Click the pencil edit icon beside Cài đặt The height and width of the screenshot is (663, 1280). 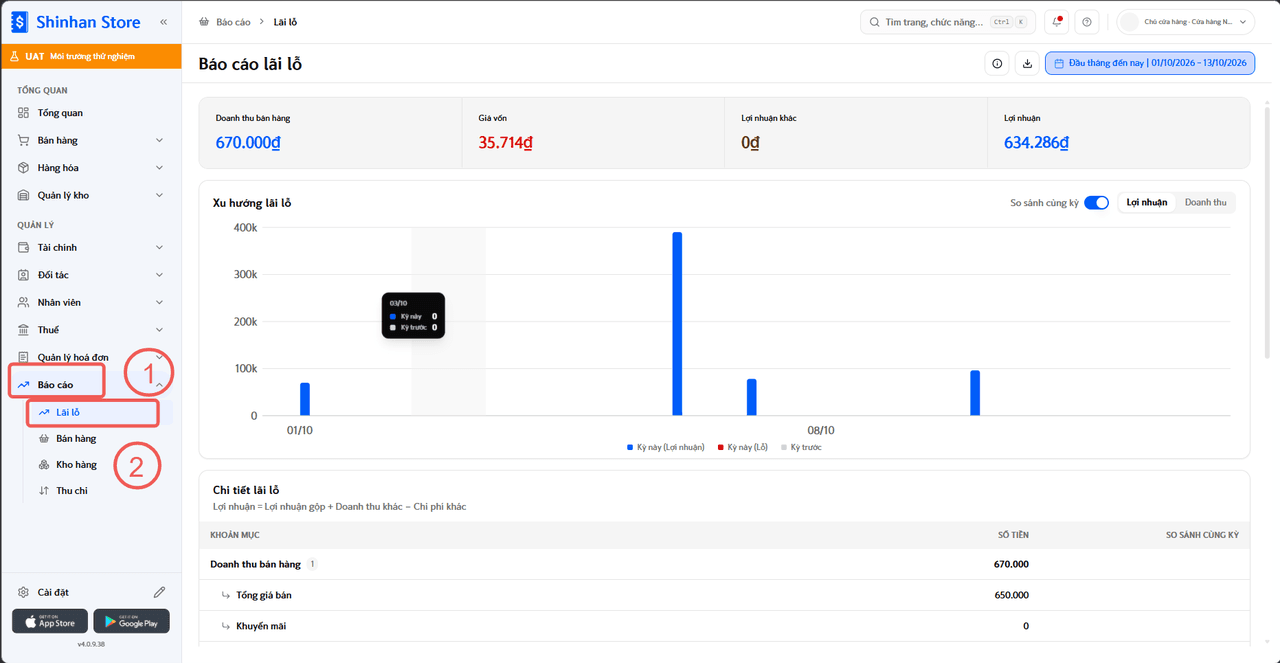160,592
